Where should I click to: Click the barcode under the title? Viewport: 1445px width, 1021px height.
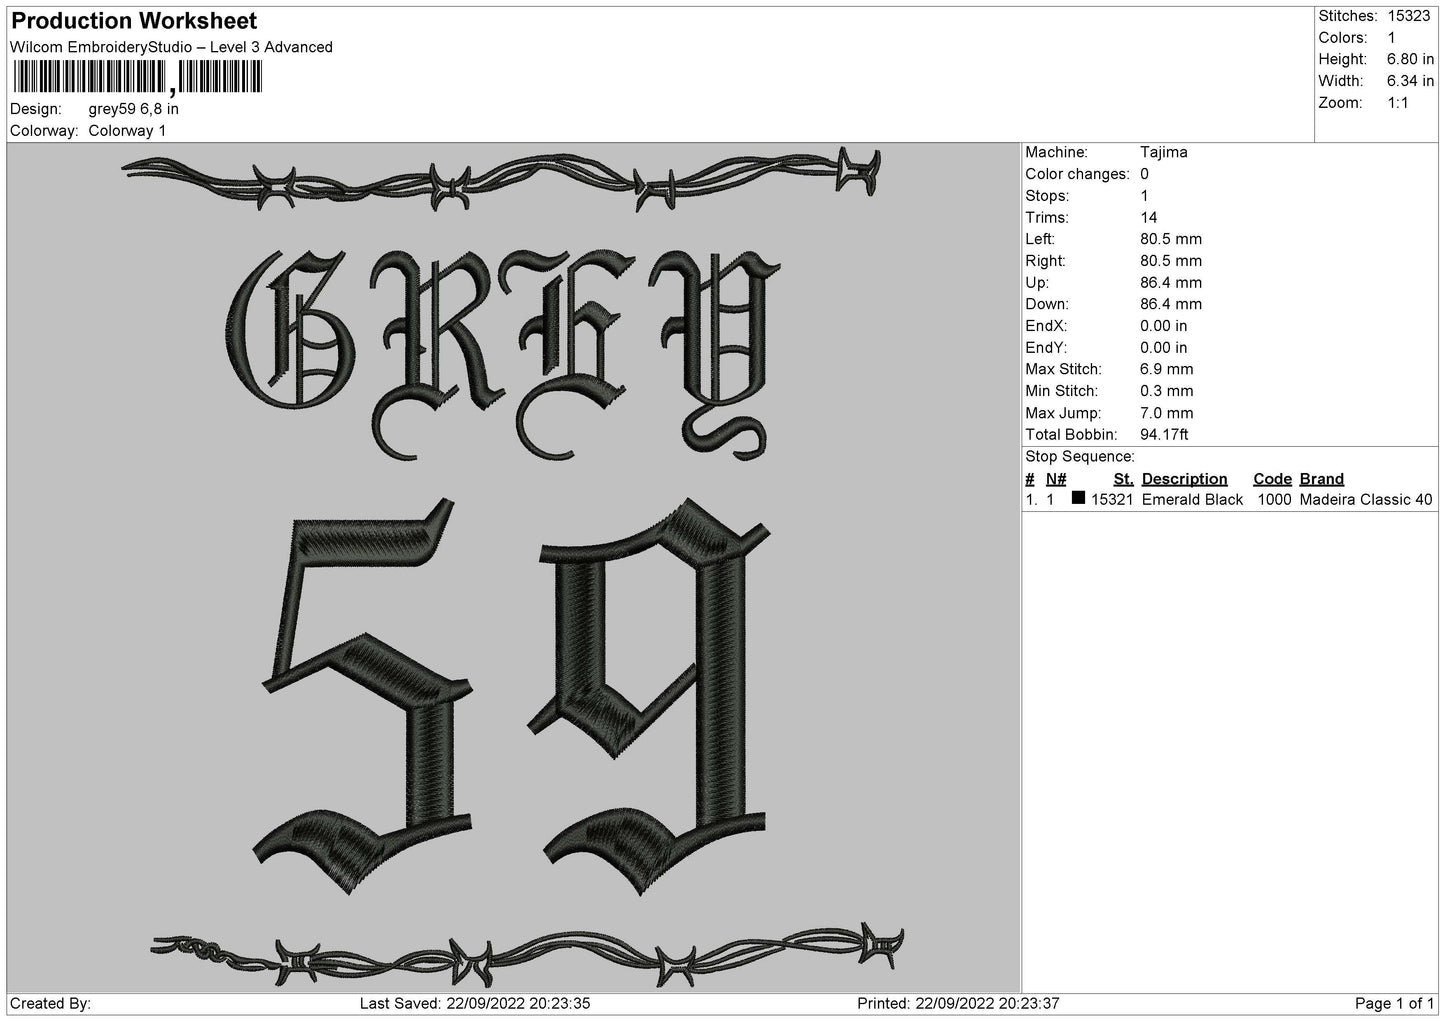tap(138, 78)
